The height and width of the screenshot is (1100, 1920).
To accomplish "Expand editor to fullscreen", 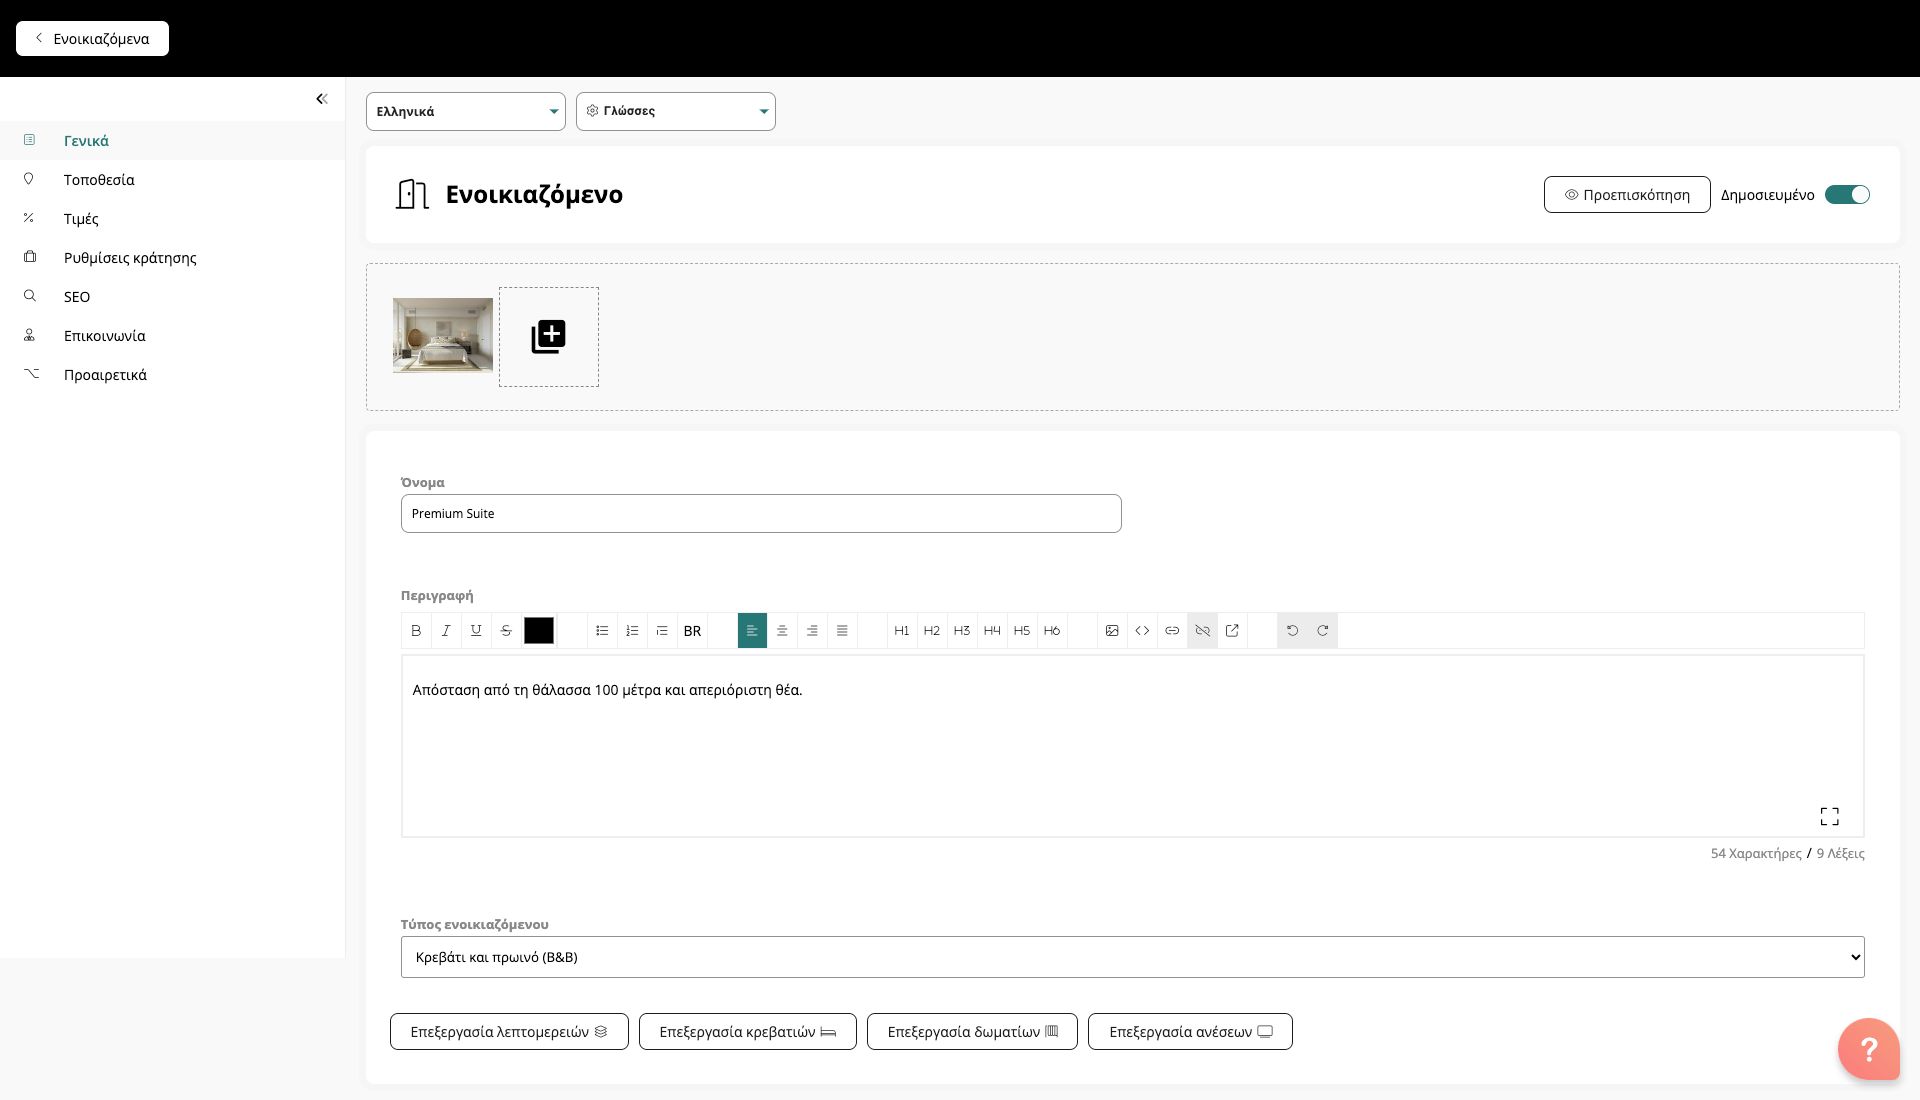I will [1829, 817].
